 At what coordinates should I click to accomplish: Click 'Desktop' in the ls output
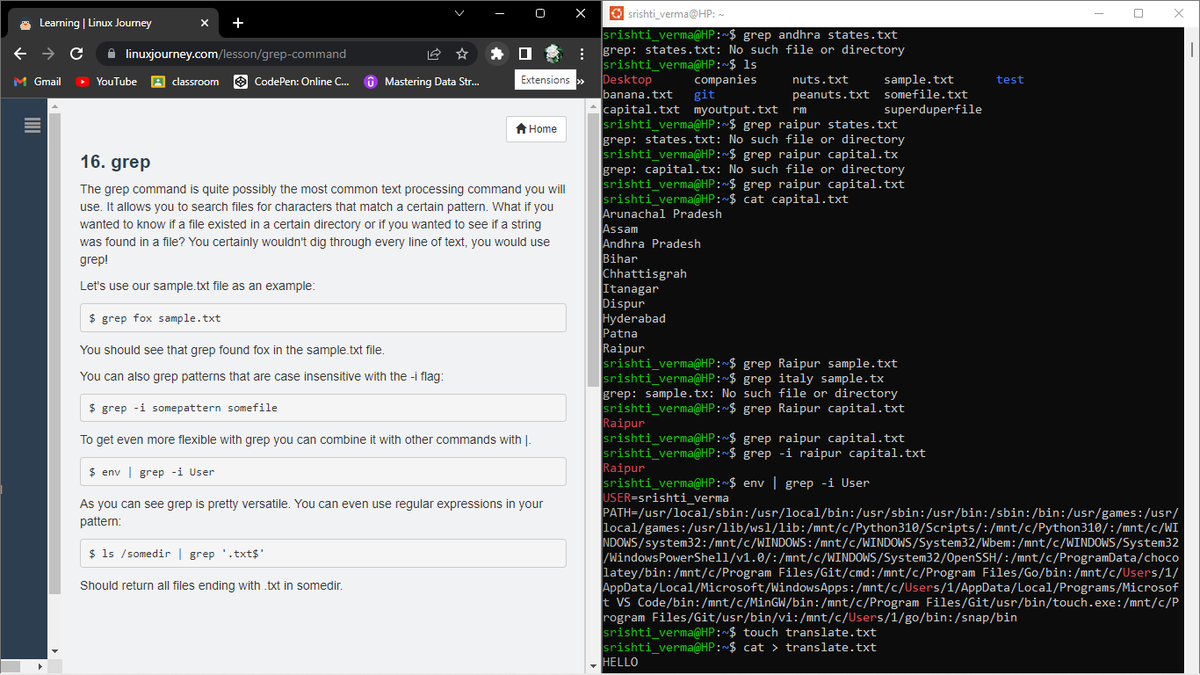(627, 80)
